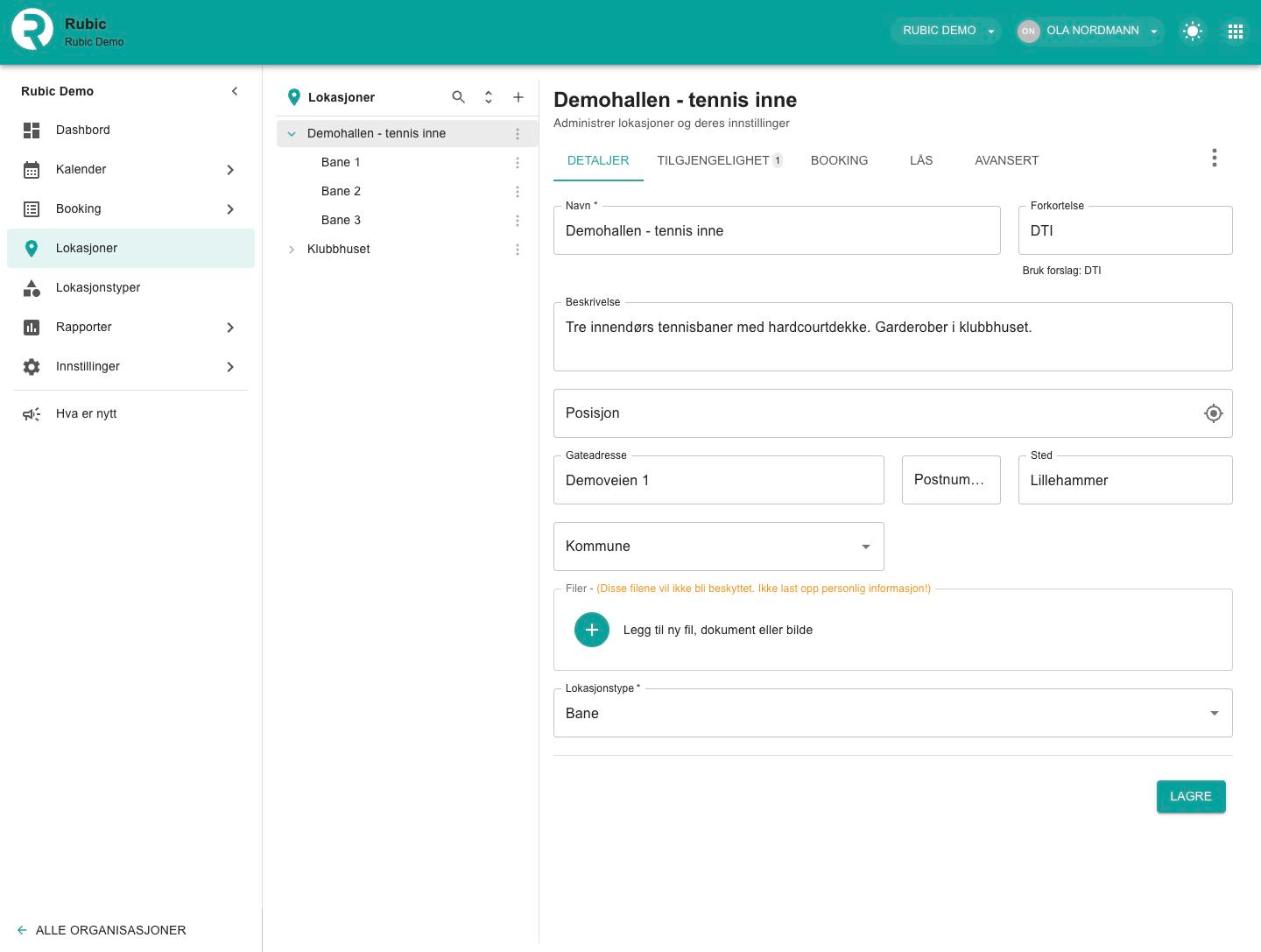1261x952 pixels.
Task: Open the Kommune dropdown
Action: [x=719, y=546]
